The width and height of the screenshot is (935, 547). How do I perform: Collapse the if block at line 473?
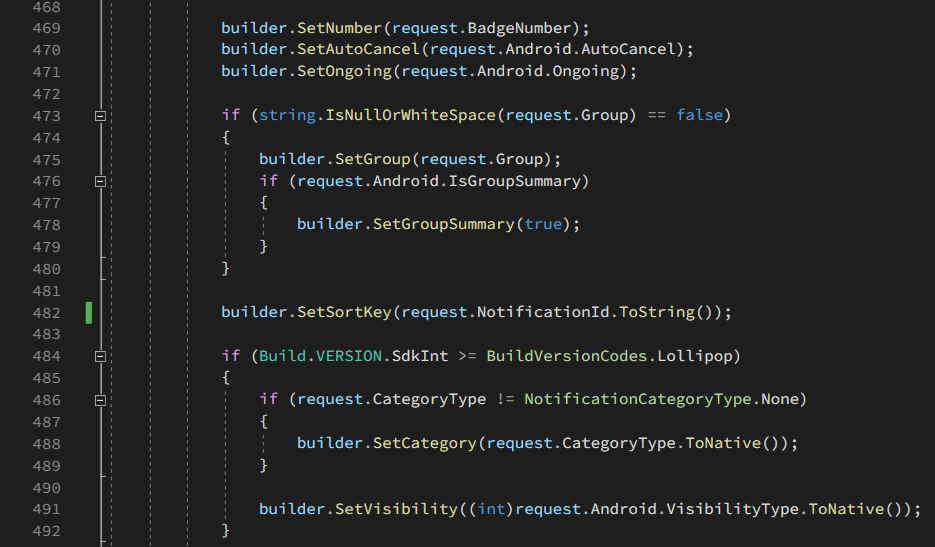tap(100, 116)
